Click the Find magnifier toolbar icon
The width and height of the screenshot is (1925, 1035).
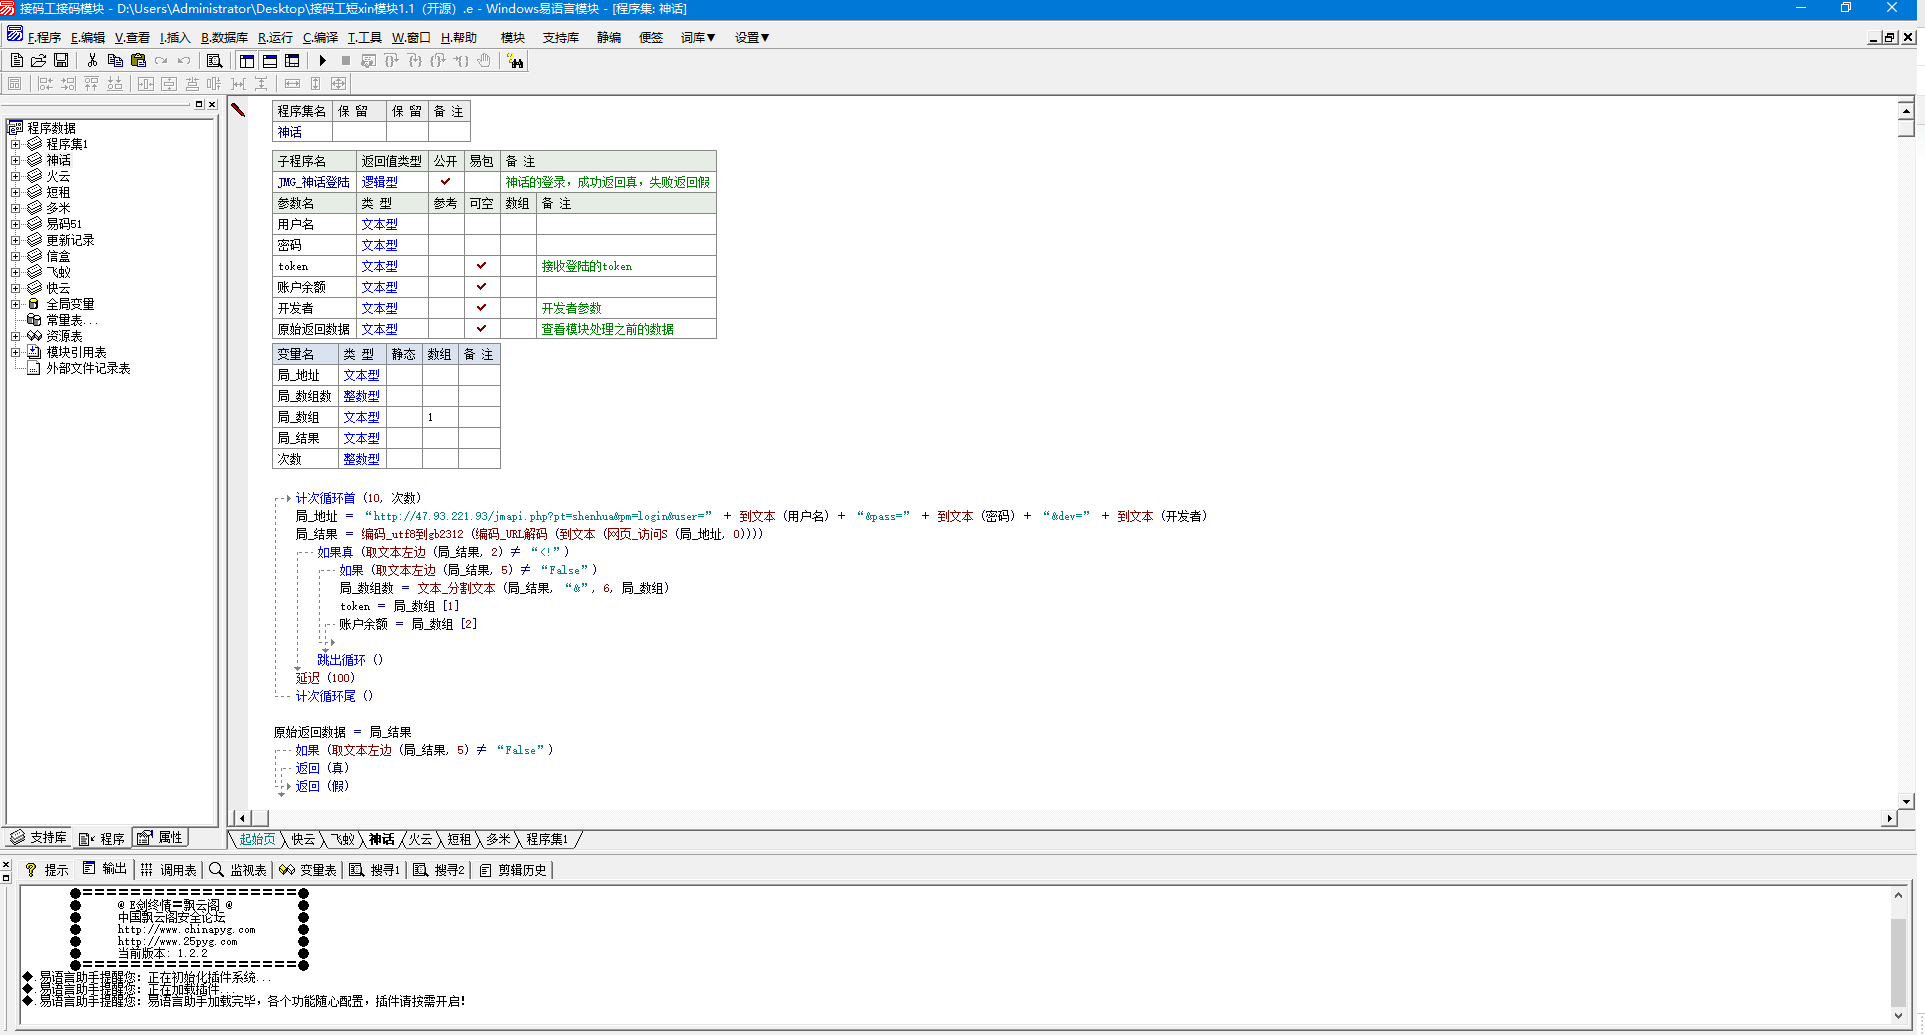coord(214,60)
